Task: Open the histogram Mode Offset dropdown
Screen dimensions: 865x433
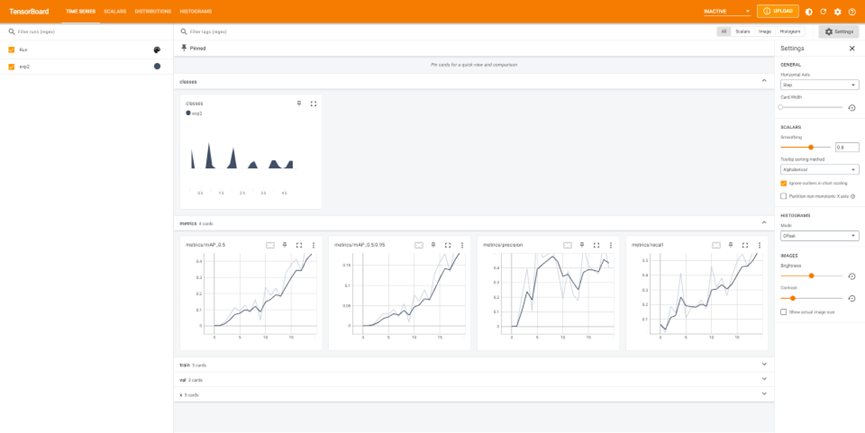Action: [819, 236]
